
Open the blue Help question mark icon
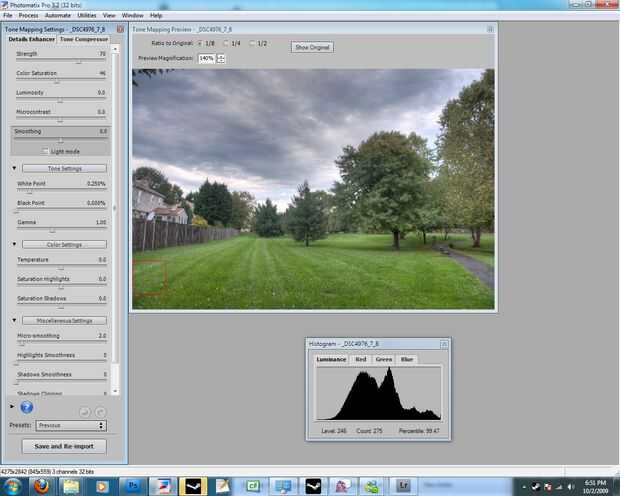tap(26, 407)
